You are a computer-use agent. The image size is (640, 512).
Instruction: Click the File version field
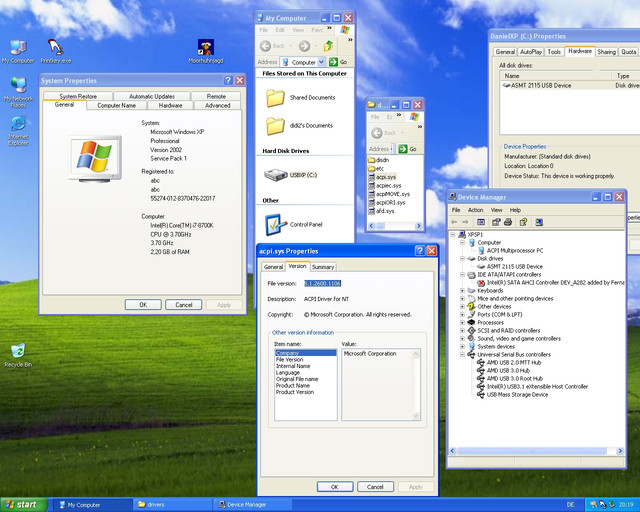[322, 283]
